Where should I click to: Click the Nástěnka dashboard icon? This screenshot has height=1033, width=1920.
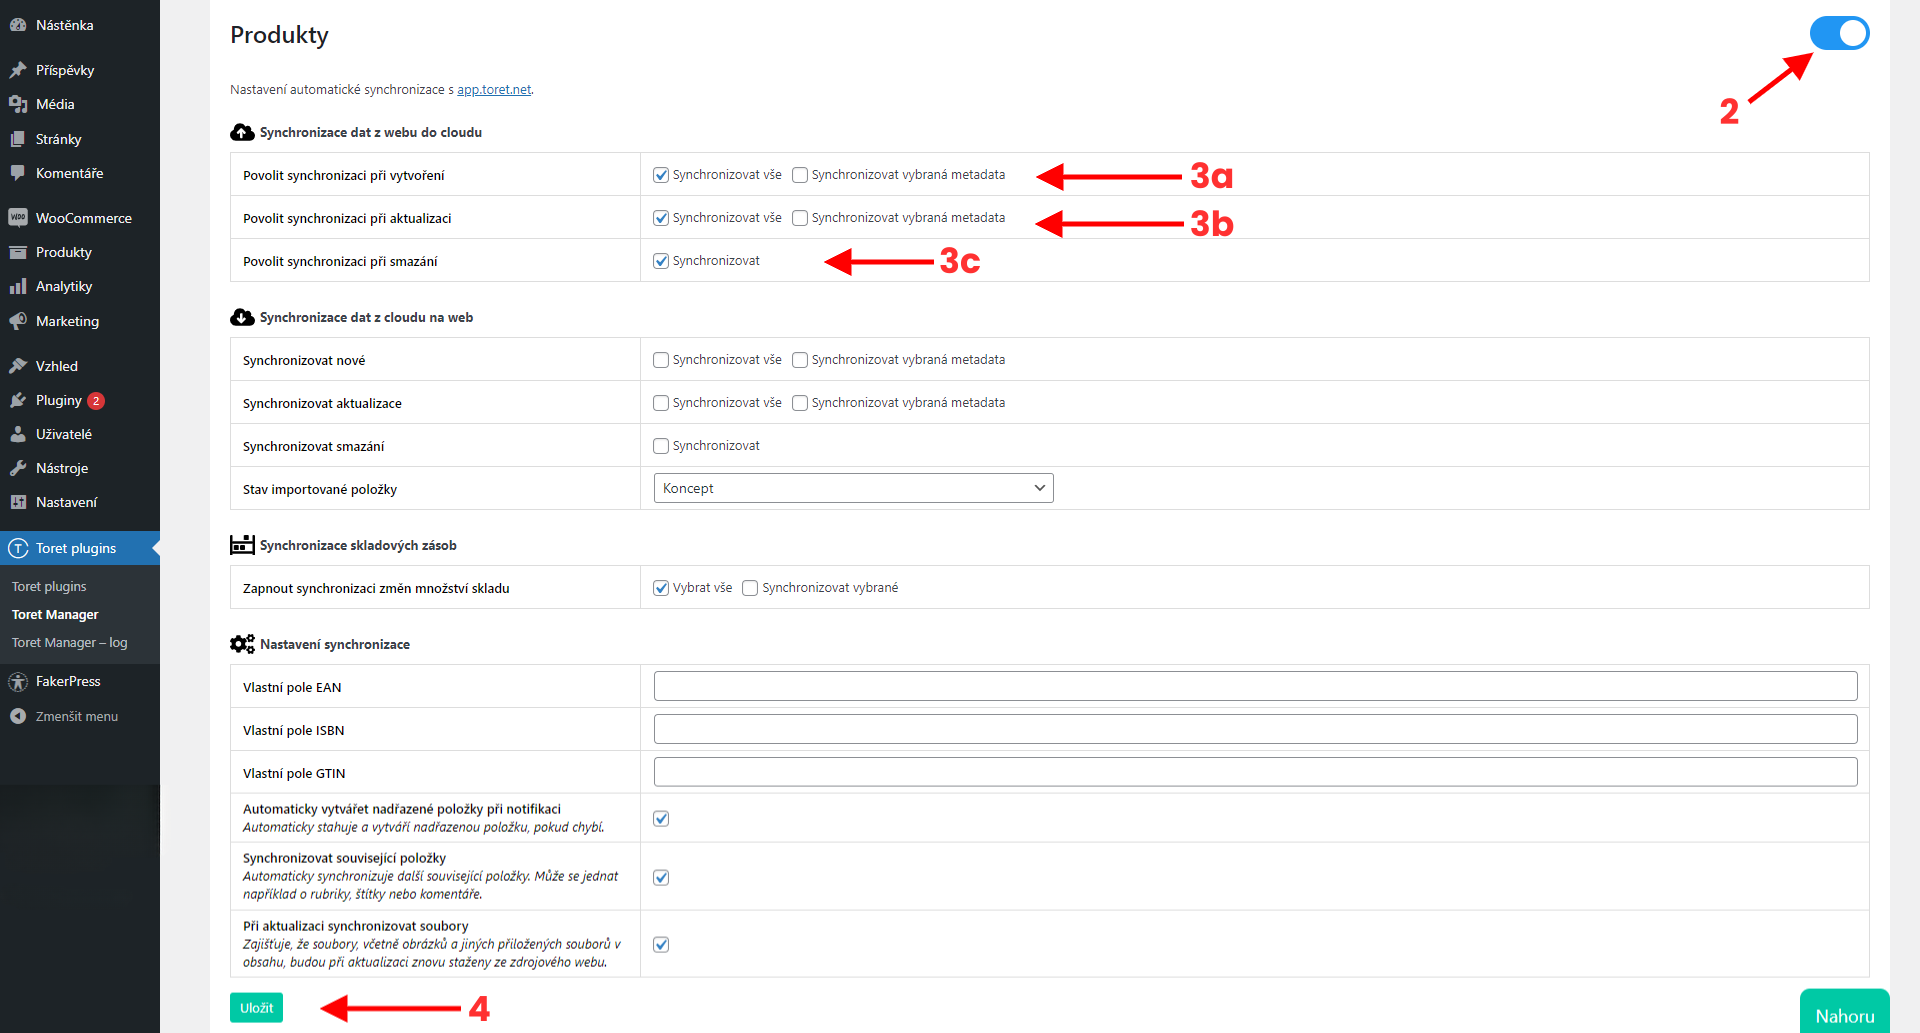pyautogui.click(x=18, y=25)
